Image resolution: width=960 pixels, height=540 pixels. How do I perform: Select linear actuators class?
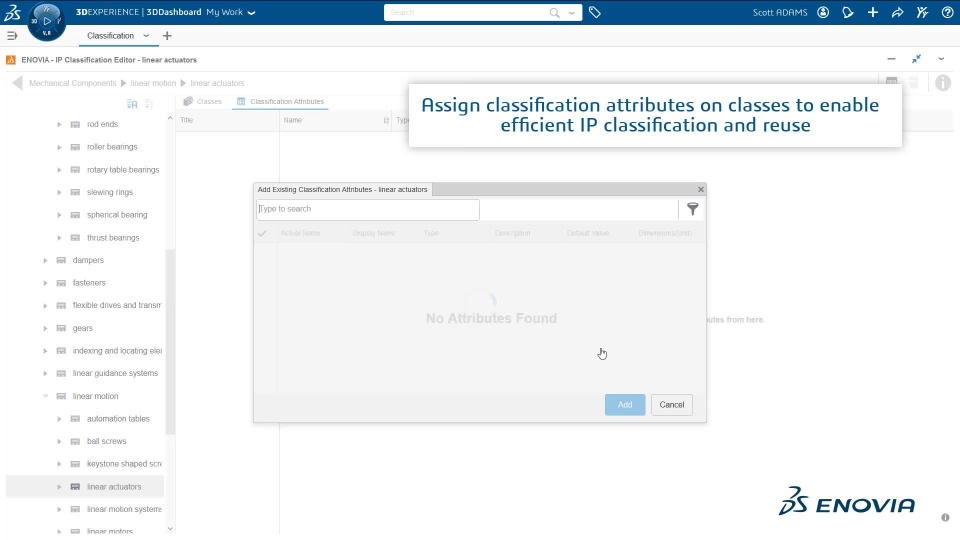(x=114, y=487)
